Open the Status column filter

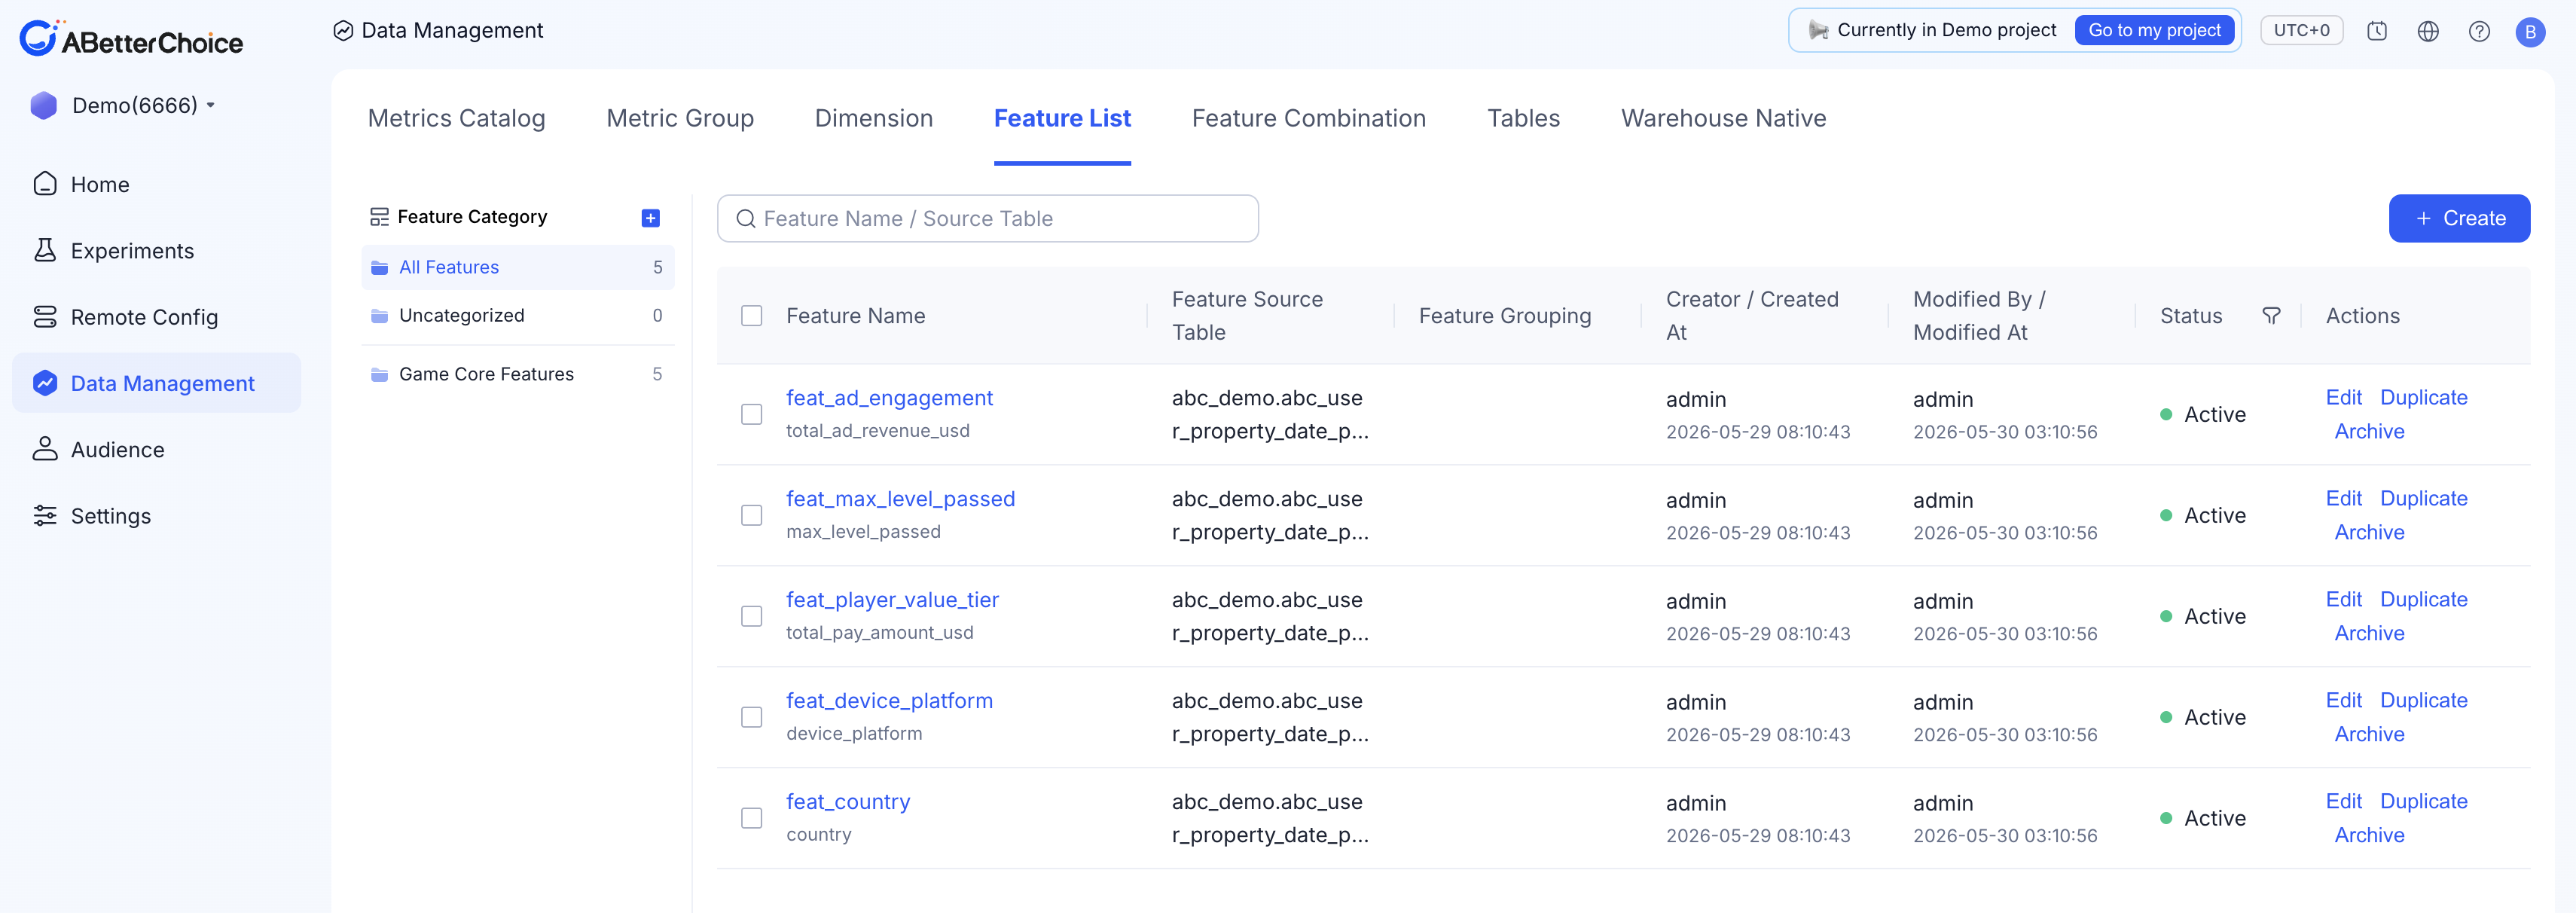[2271, 315]
